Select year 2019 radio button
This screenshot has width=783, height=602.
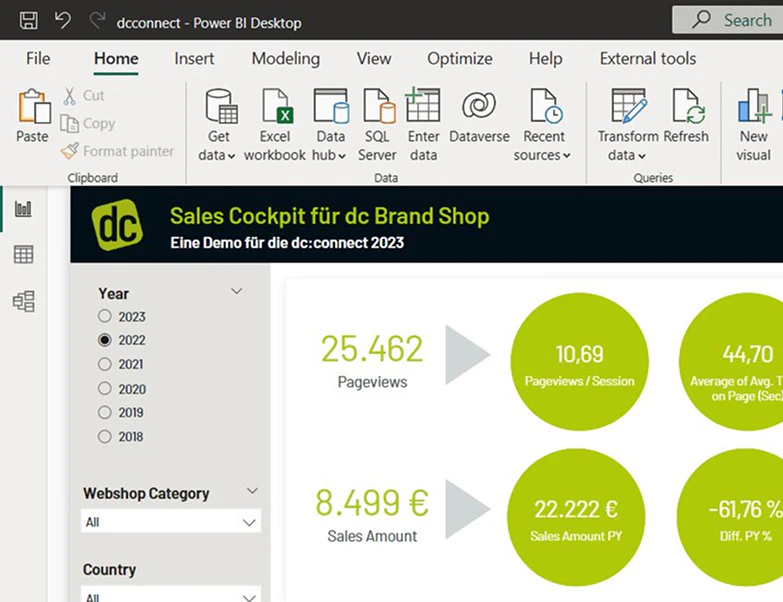point(104,412)
